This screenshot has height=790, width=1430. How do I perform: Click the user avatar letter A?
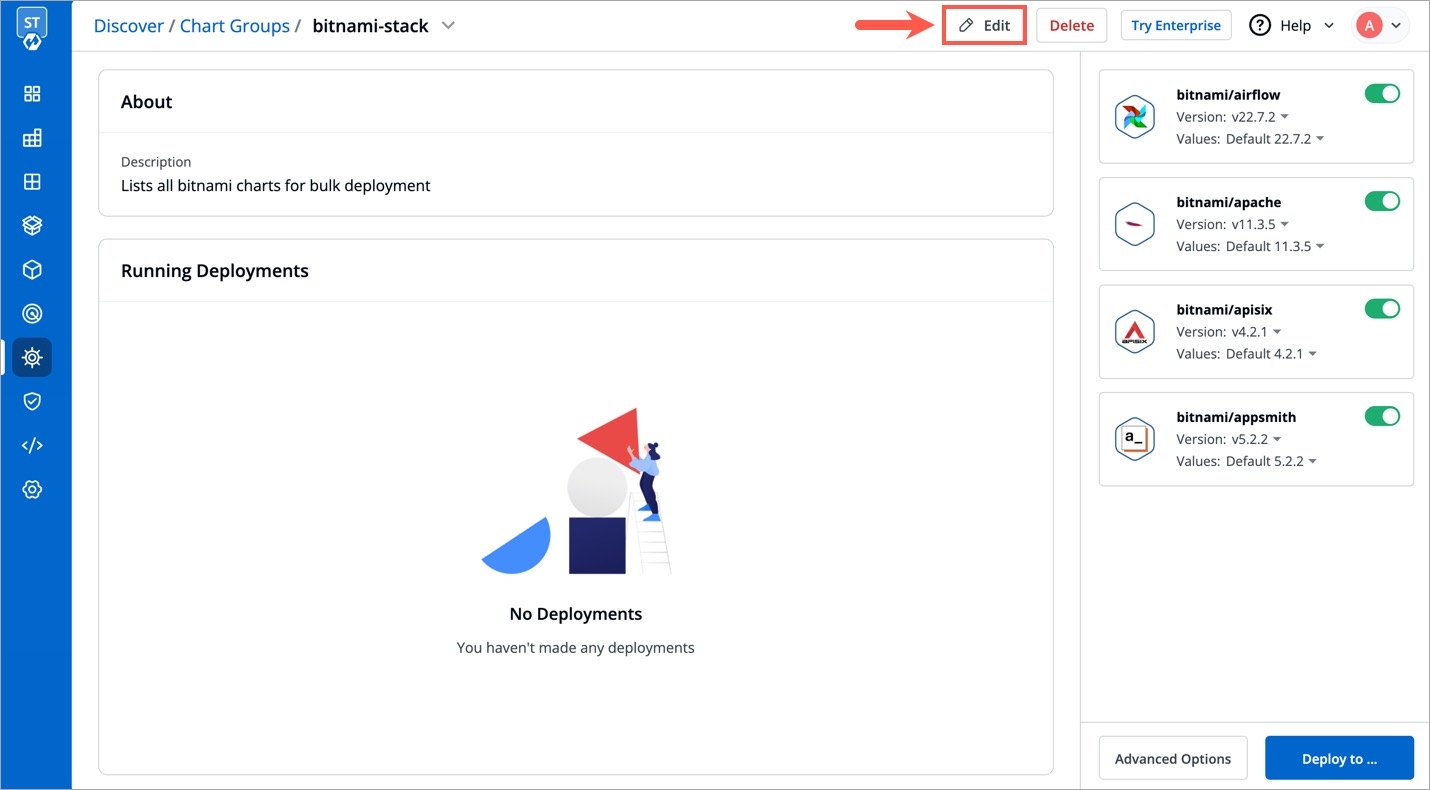tap(1369, 26)
